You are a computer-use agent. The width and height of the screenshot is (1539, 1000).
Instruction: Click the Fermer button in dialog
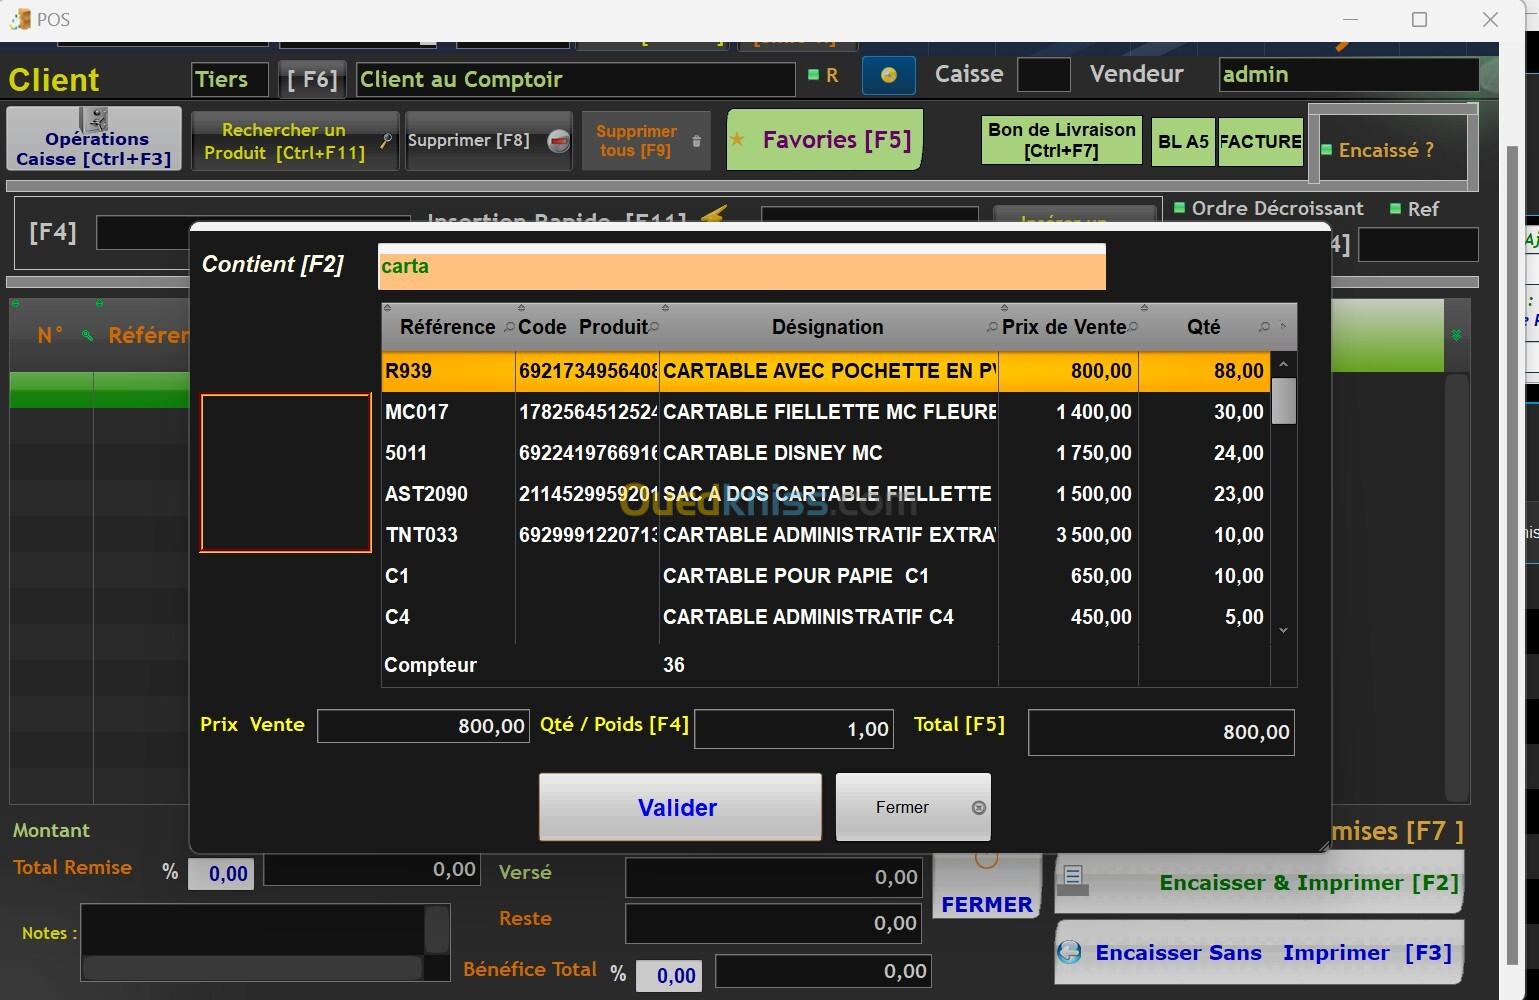[913, 807]
